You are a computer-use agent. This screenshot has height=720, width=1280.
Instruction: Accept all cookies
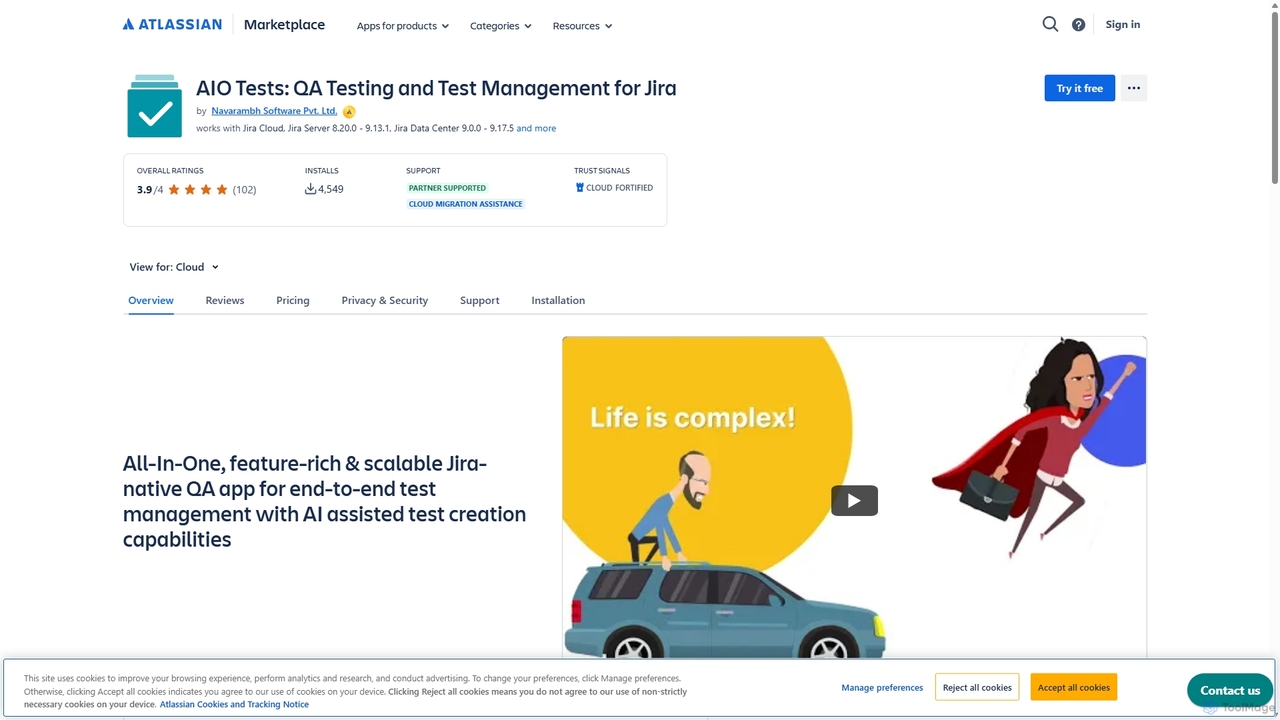click(x=1074, y=687)
